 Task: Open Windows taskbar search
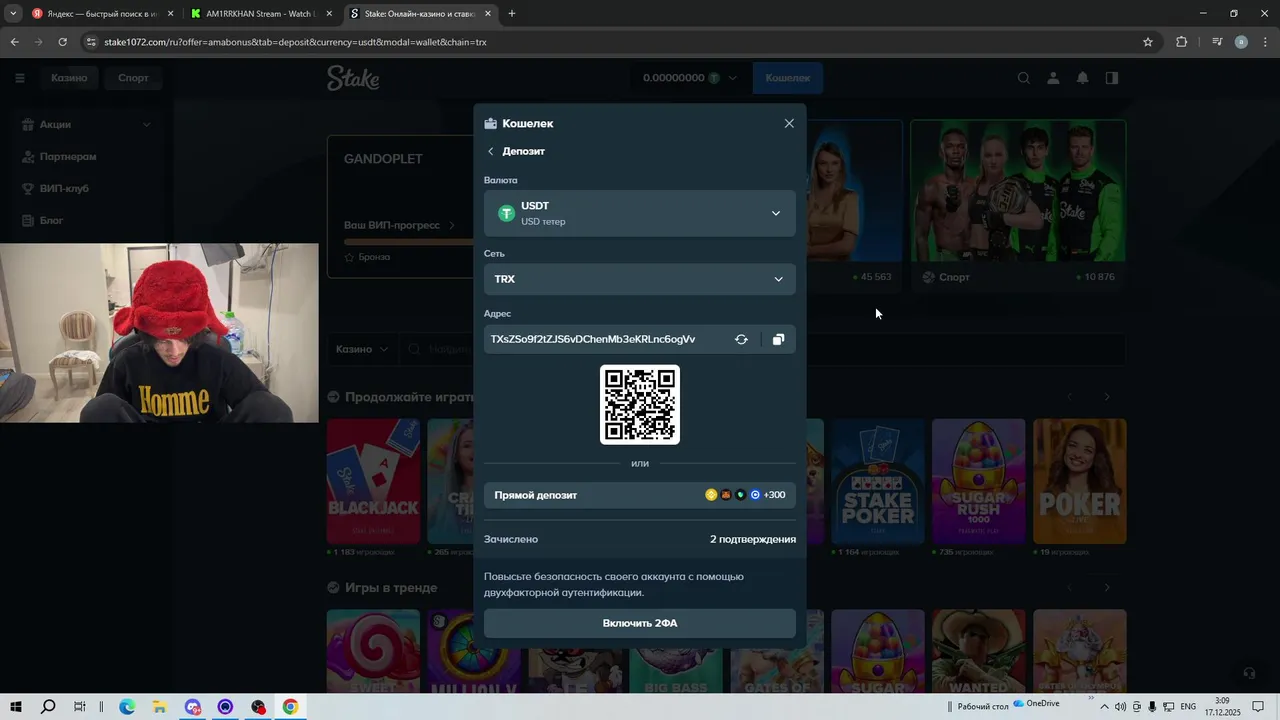[48, 707]
